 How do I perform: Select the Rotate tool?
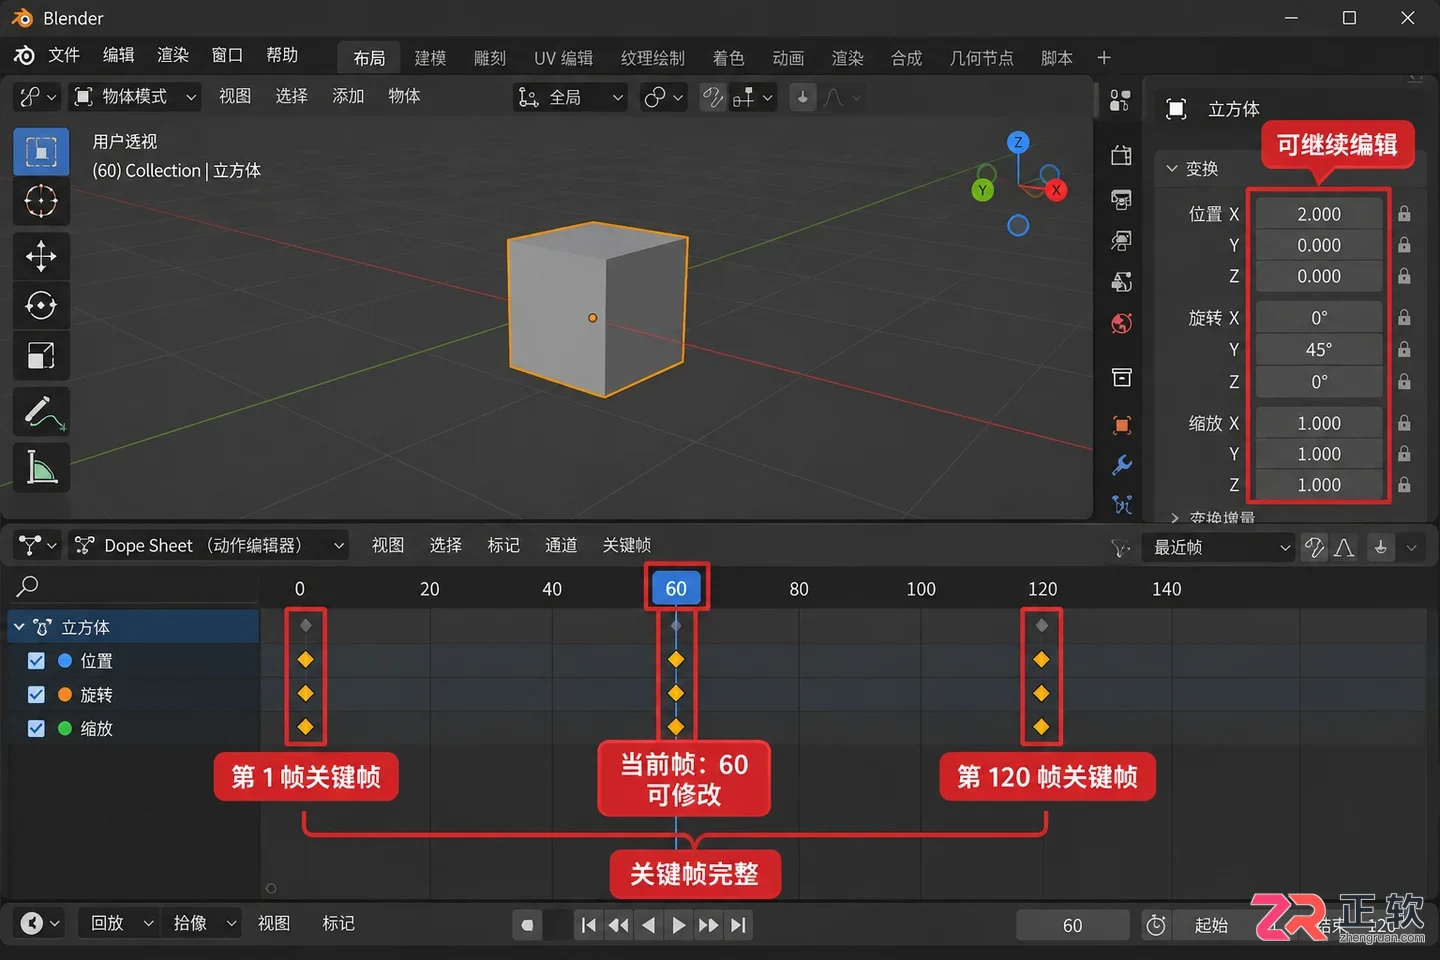click(x=41, y=306)
